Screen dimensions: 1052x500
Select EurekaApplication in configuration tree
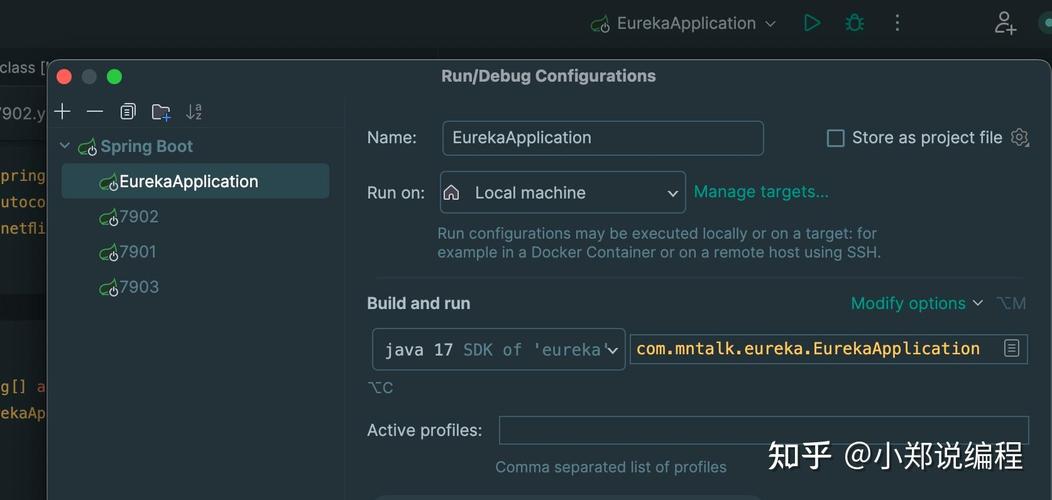pyautogui.click(x=195, y=181)
